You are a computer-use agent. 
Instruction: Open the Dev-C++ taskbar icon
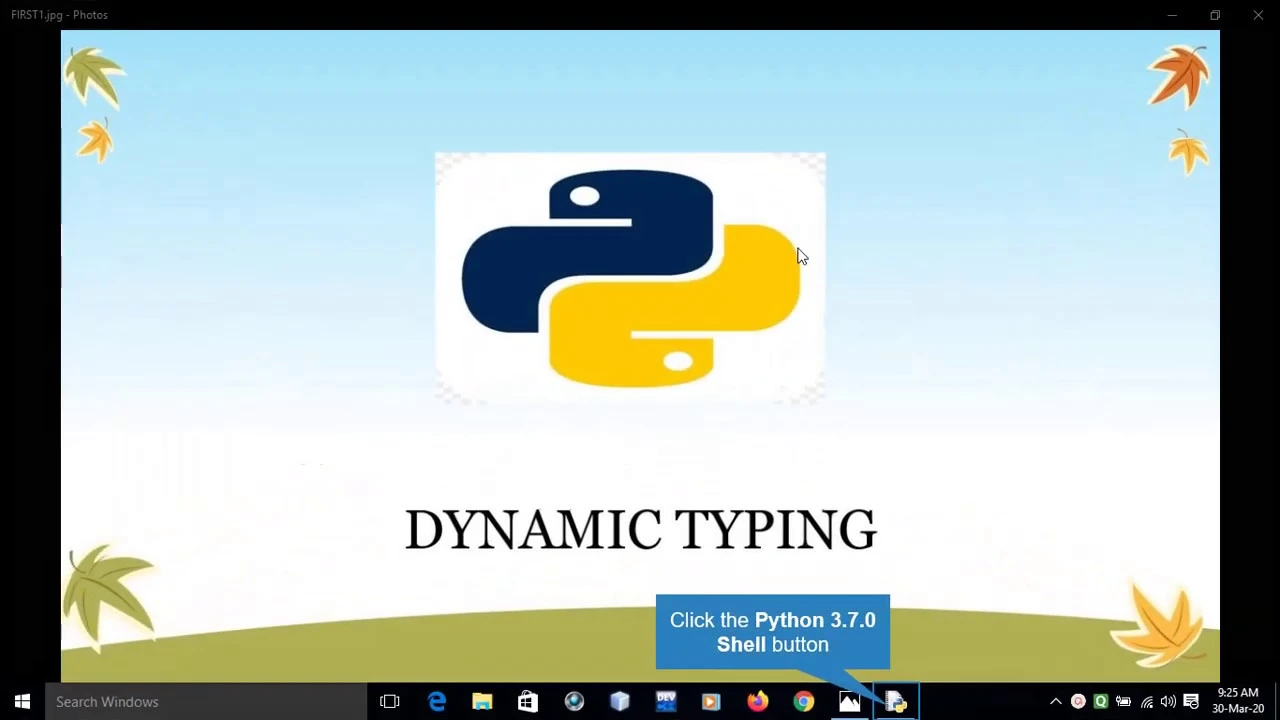tap(666, 702)
